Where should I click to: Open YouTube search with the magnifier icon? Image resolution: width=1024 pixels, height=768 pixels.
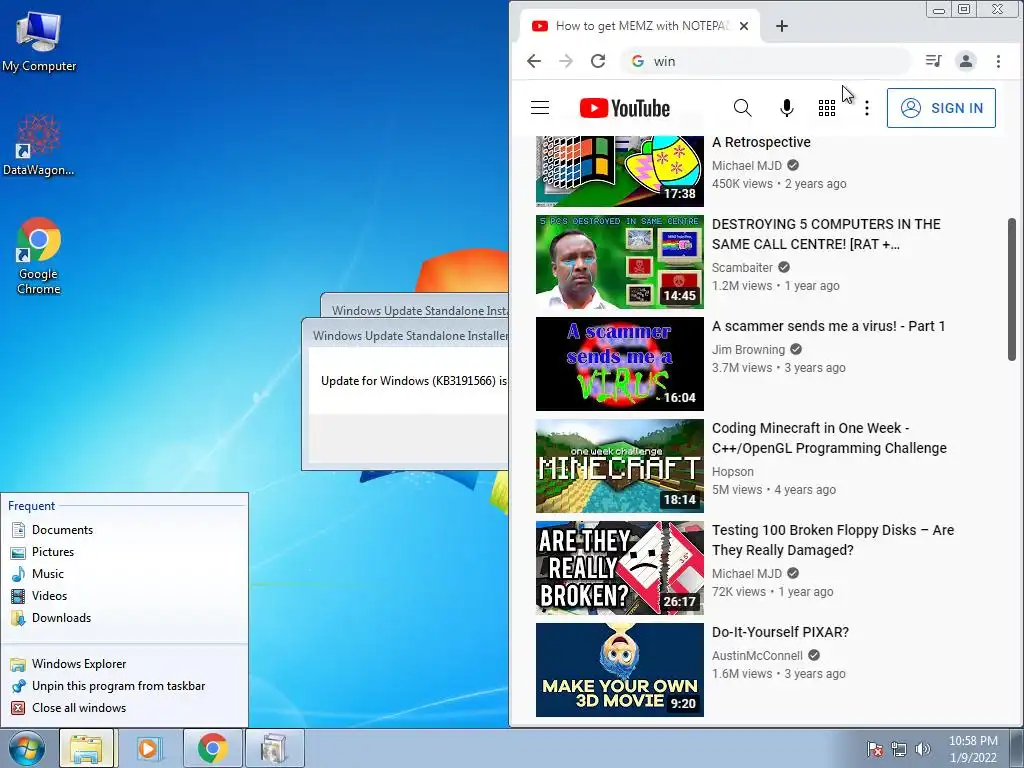click(x=743, y=108)
